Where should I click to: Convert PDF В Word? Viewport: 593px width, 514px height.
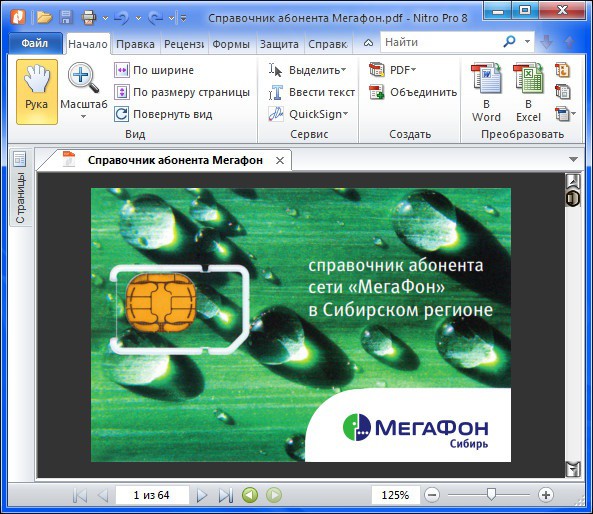[x=486, y=93]
